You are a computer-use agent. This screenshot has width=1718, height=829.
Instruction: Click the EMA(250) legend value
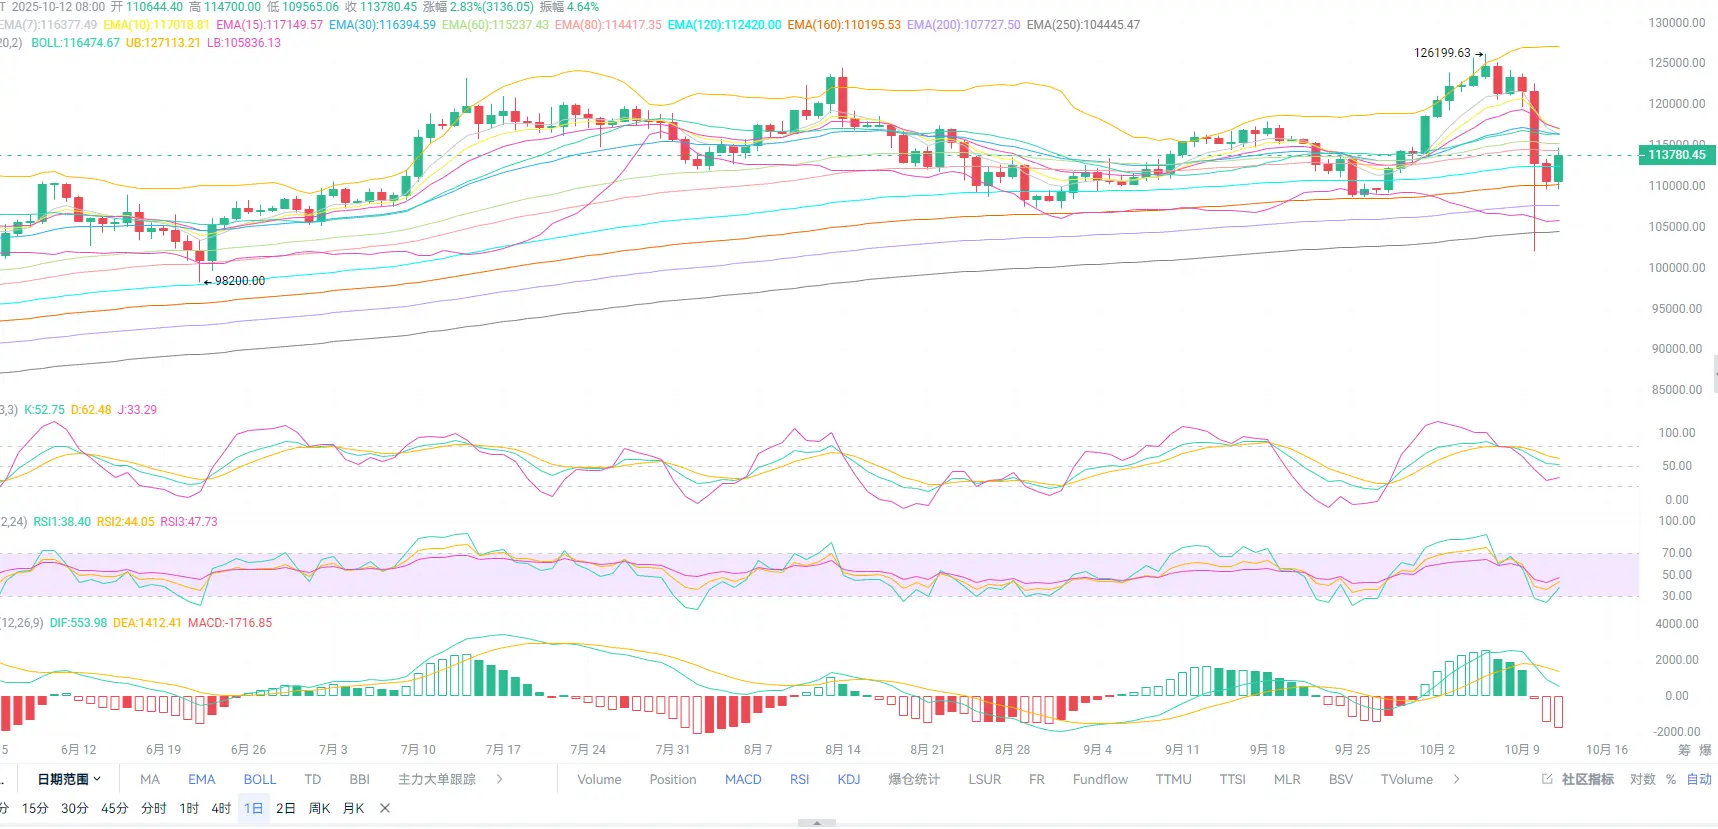1083,25
